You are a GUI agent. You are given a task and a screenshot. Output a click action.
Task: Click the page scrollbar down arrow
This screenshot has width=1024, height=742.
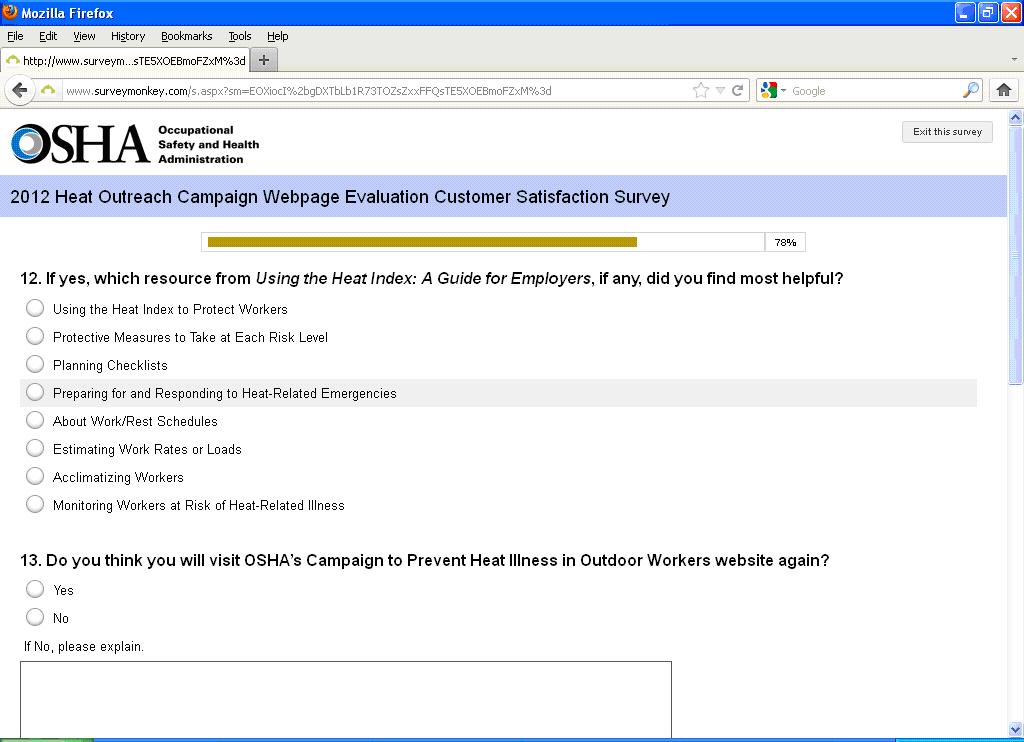tap(1016, 730)
